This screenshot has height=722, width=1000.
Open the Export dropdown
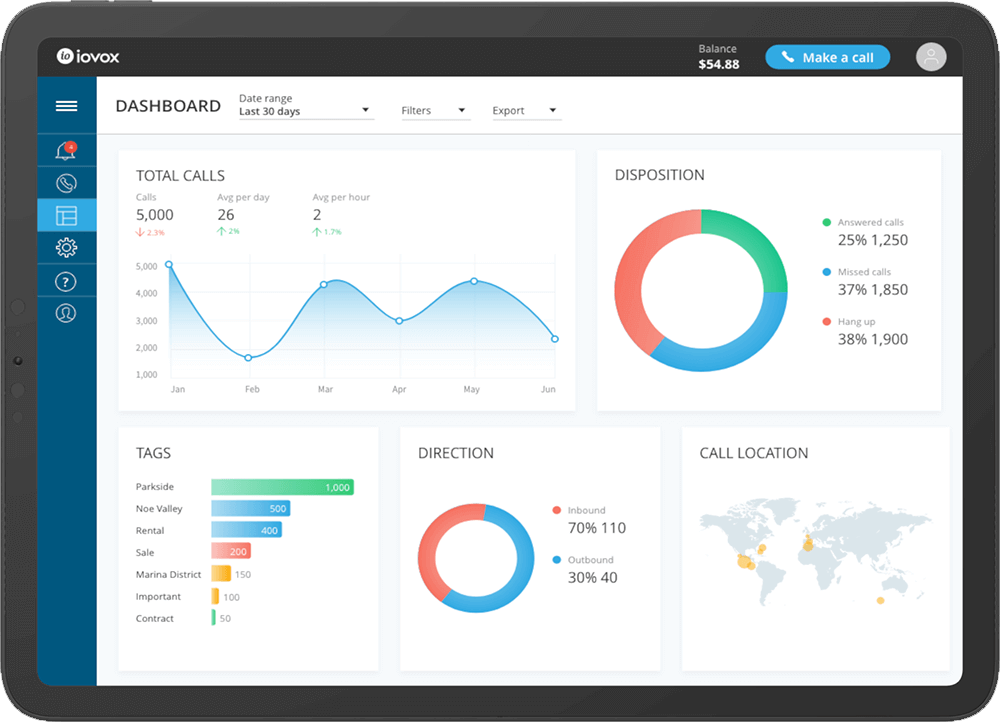coord(525,111)
